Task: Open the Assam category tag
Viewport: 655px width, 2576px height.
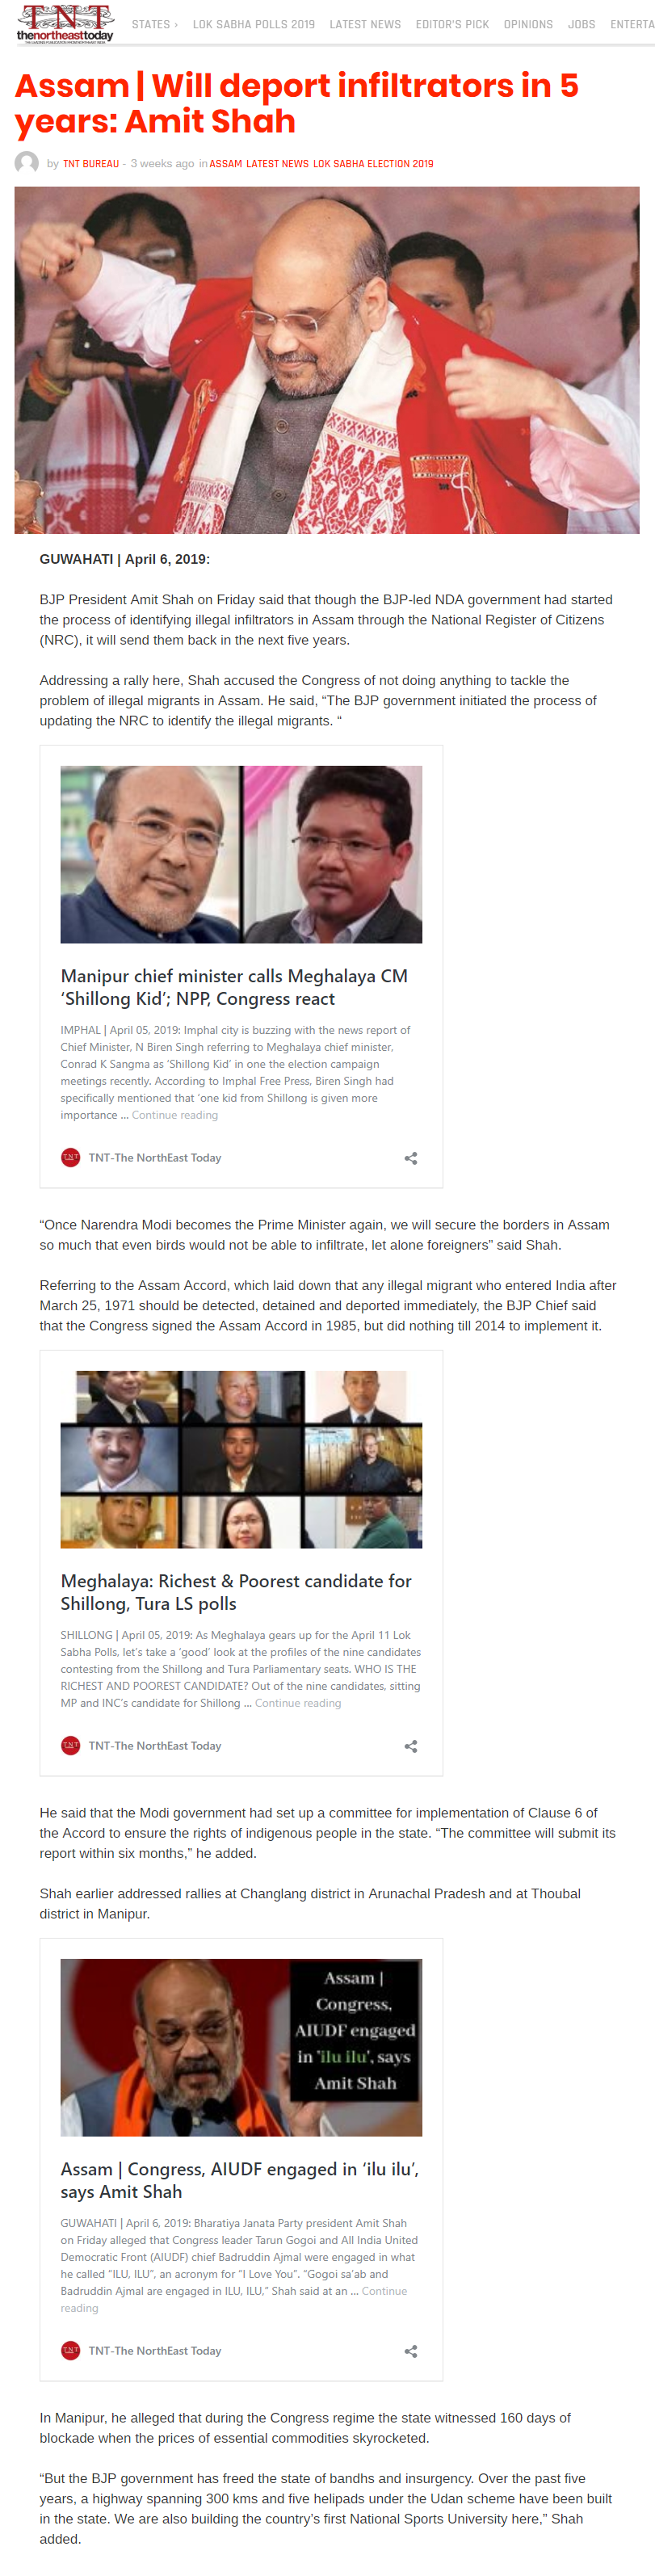Action: 225,164
